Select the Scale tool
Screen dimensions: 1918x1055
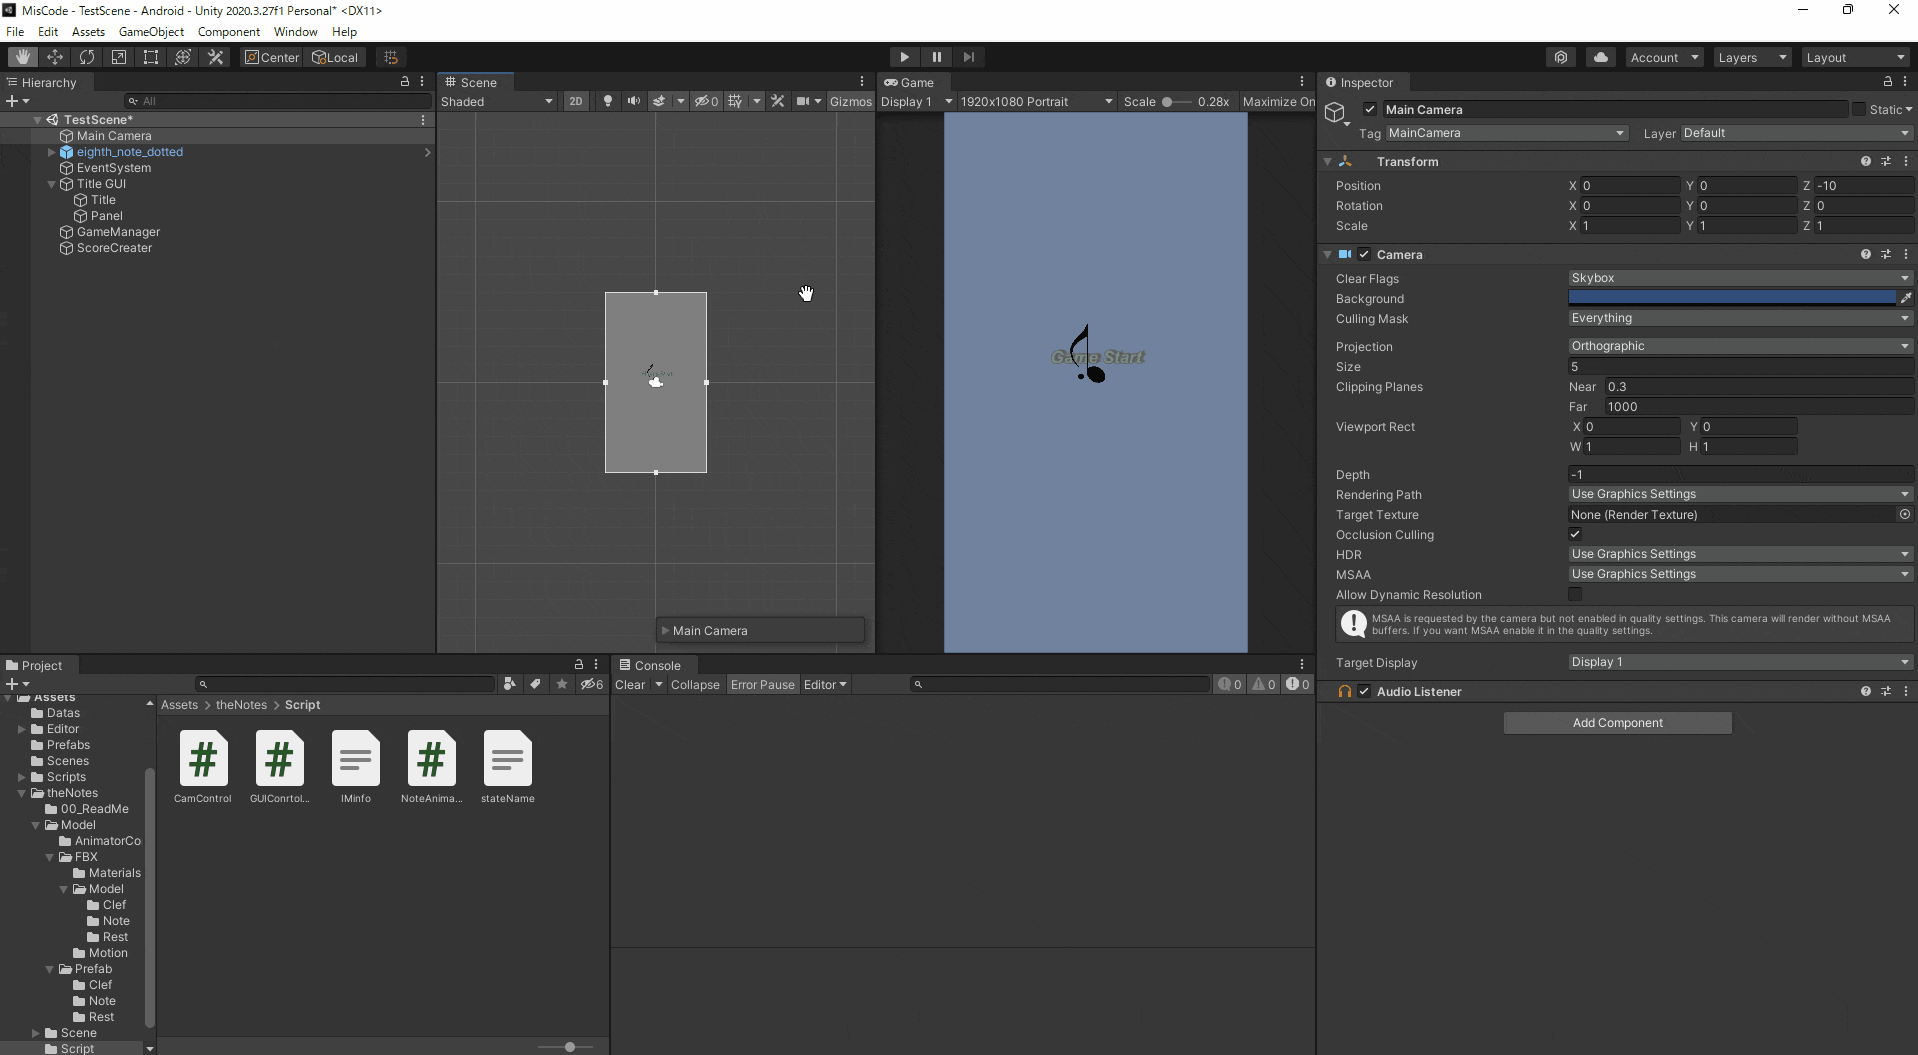coord(118,57)
